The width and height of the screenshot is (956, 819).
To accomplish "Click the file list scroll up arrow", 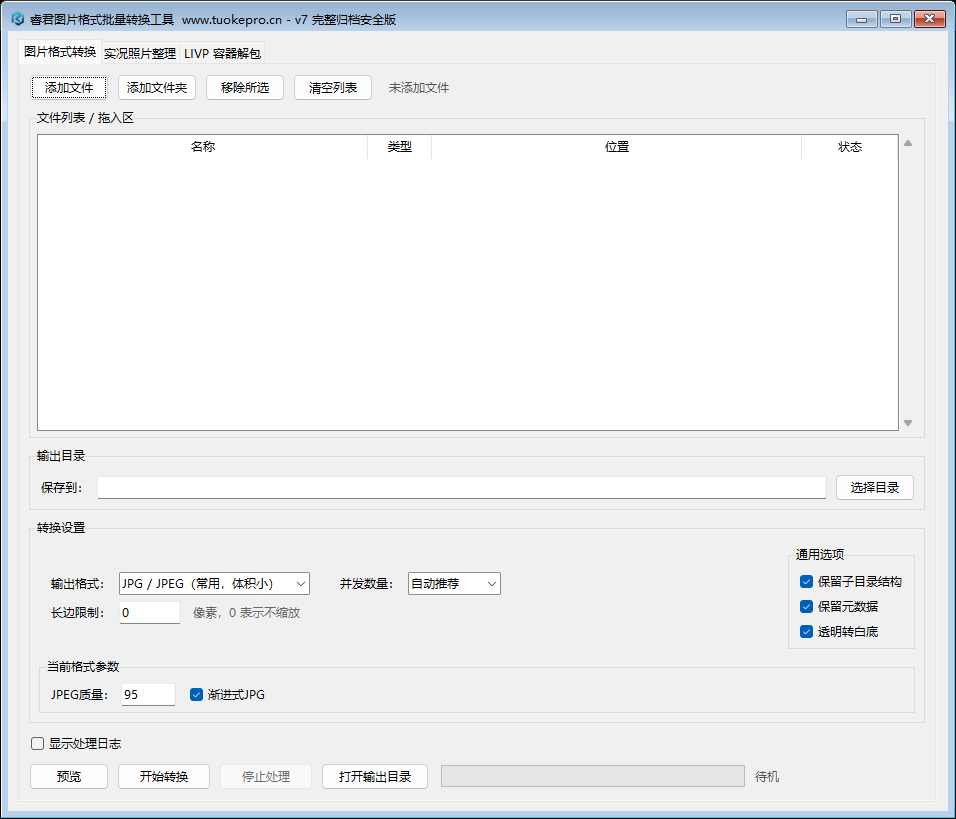I will pyautogui.click(x=908, y=143).
